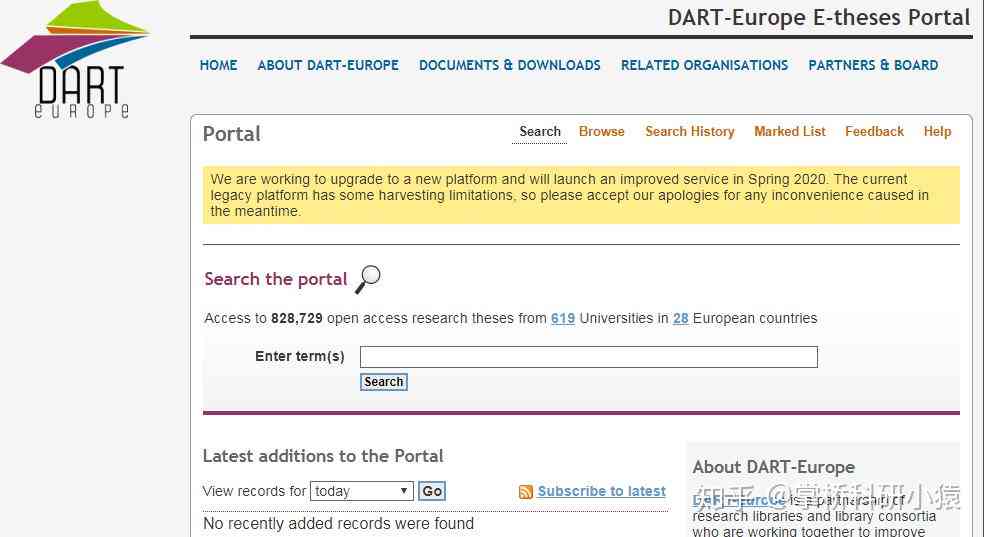986x537 pixels.
Task: Focus the Enter term(s) input field
Action: (589, 357)
